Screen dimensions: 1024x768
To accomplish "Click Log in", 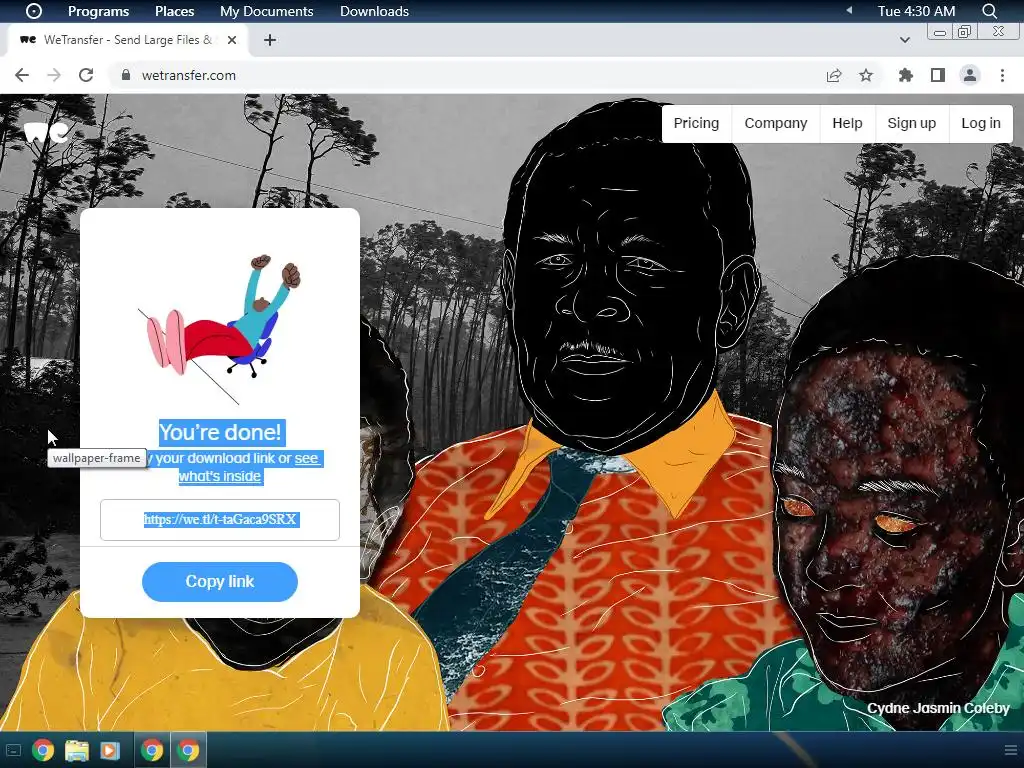I will coord(981,123).
